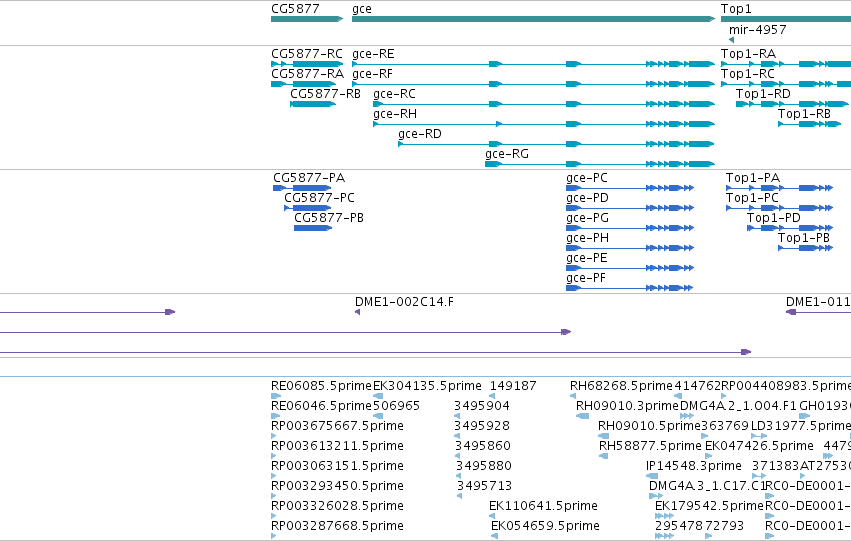The height and width of the screenshot is (541, 851).
Task: Choose the RP003287668.5prime EST
Action: tap(274, 536)
